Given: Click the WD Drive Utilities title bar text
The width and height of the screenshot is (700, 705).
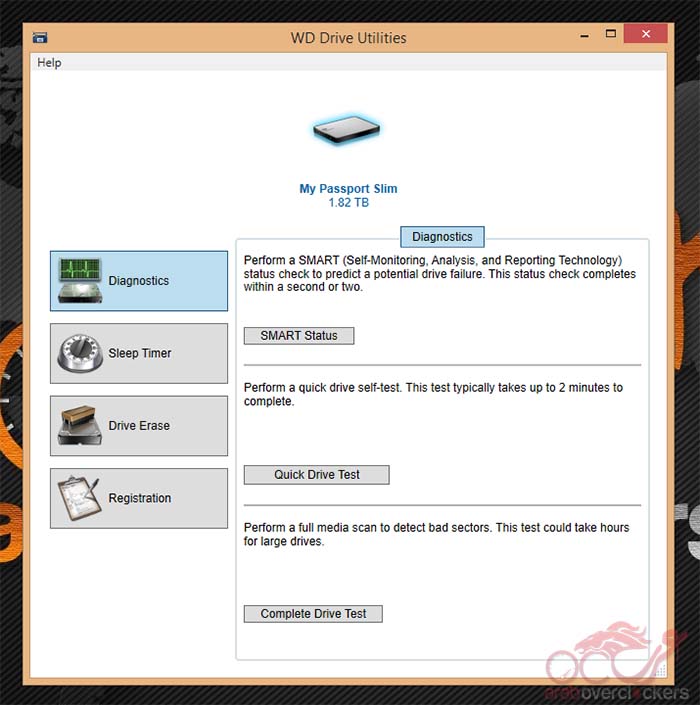Looking at the screenshot, I should (348, 38).
